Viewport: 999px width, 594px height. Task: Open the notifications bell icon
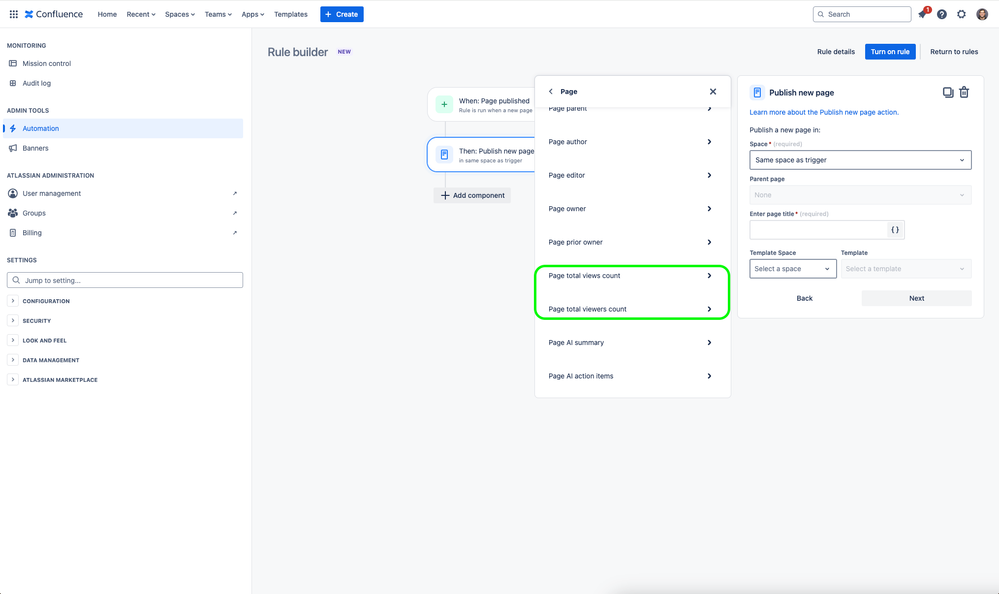[x=923, y=14]
